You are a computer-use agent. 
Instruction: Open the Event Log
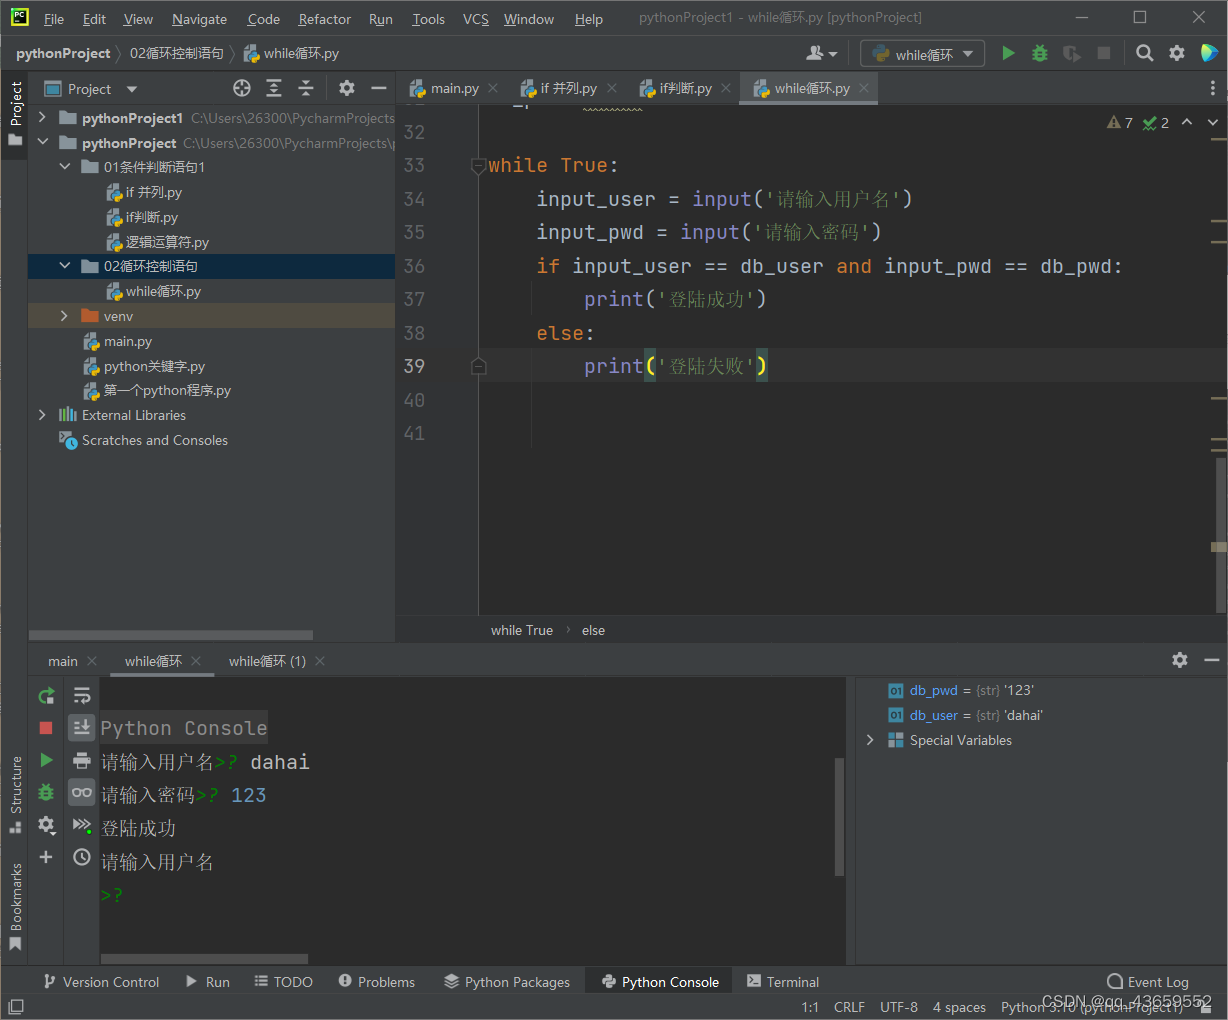pyautogui.click(x=1147, y=981)
